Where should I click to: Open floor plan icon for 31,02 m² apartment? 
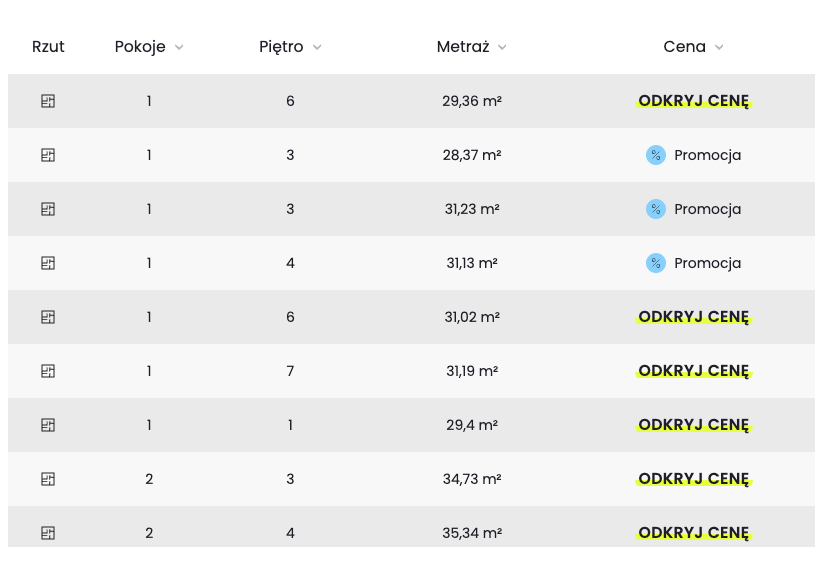pyautogui.click(x=48, y=317)
